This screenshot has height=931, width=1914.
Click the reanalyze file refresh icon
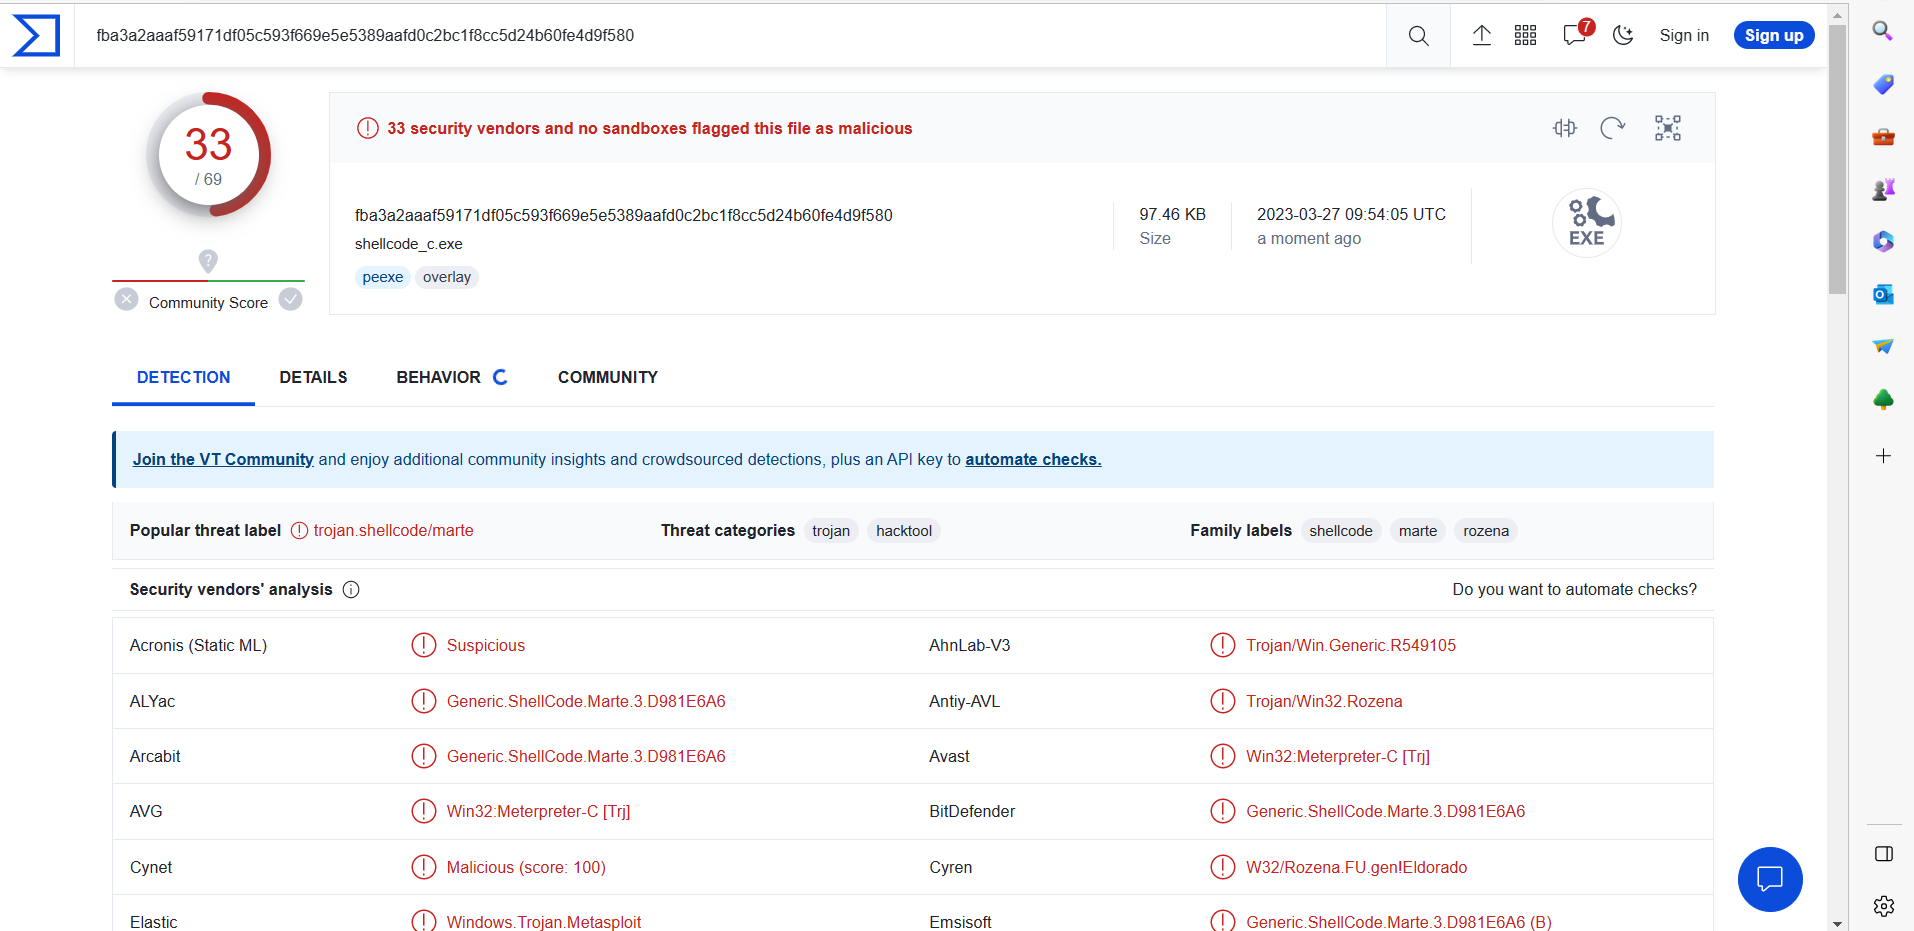[1612, 128]
